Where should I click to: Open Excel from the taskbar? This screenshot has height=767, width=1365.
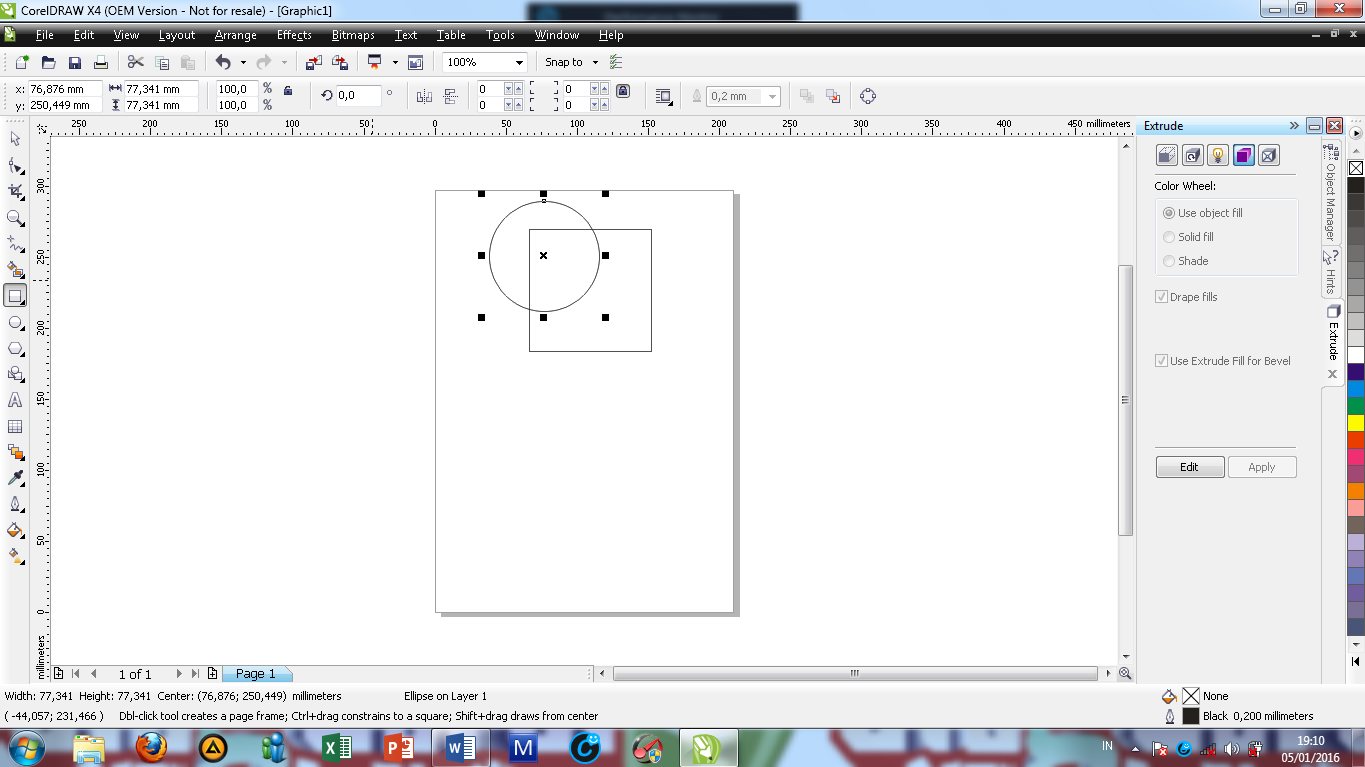[336, 748]
